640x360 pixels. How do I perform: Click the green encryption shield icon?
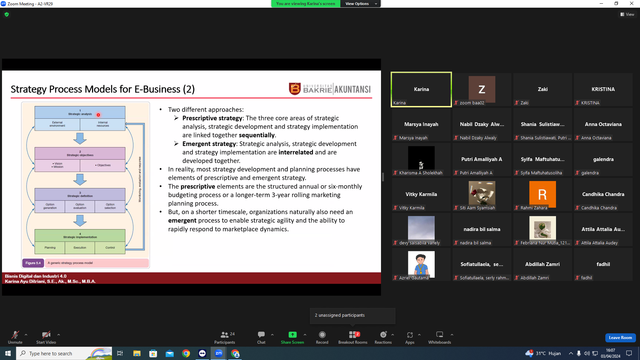pyautogui.click(x=7, y=14)
